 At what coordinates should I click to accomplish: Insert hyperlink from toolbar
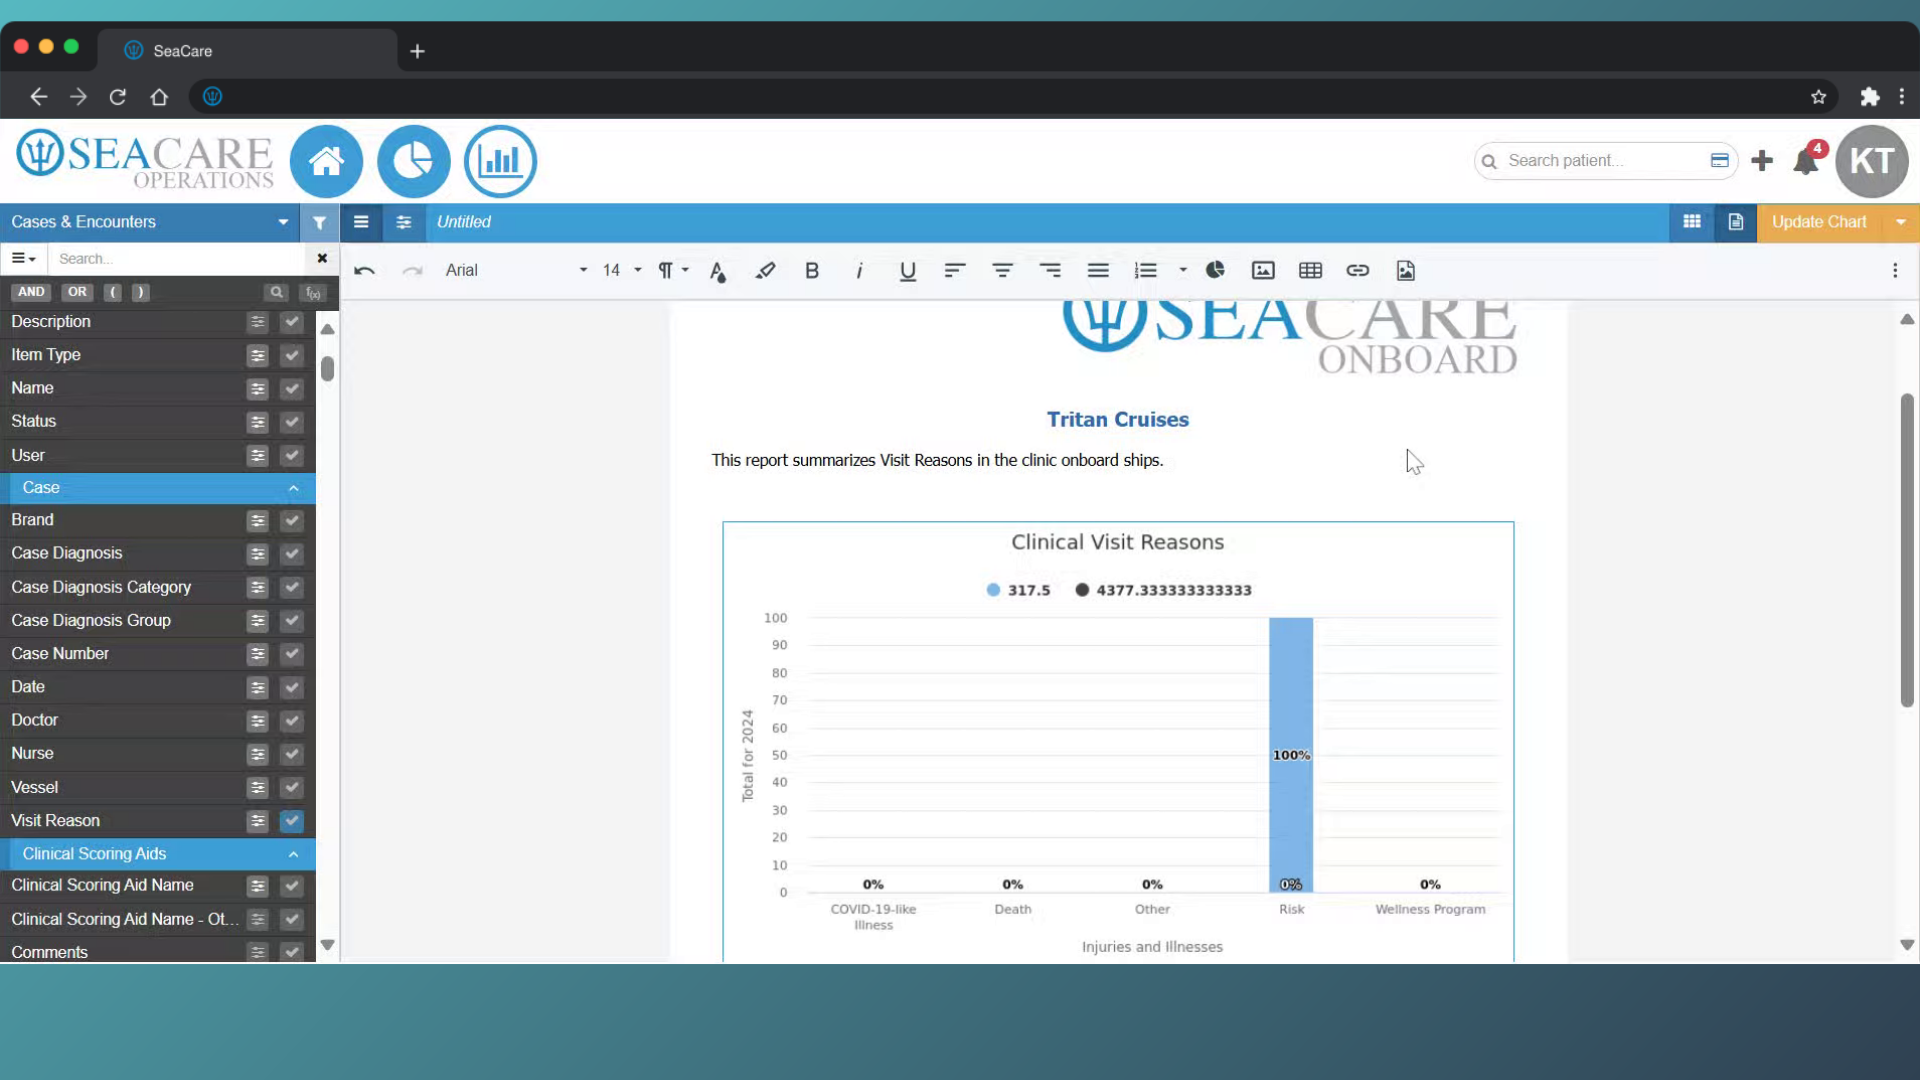[1357, 271]
